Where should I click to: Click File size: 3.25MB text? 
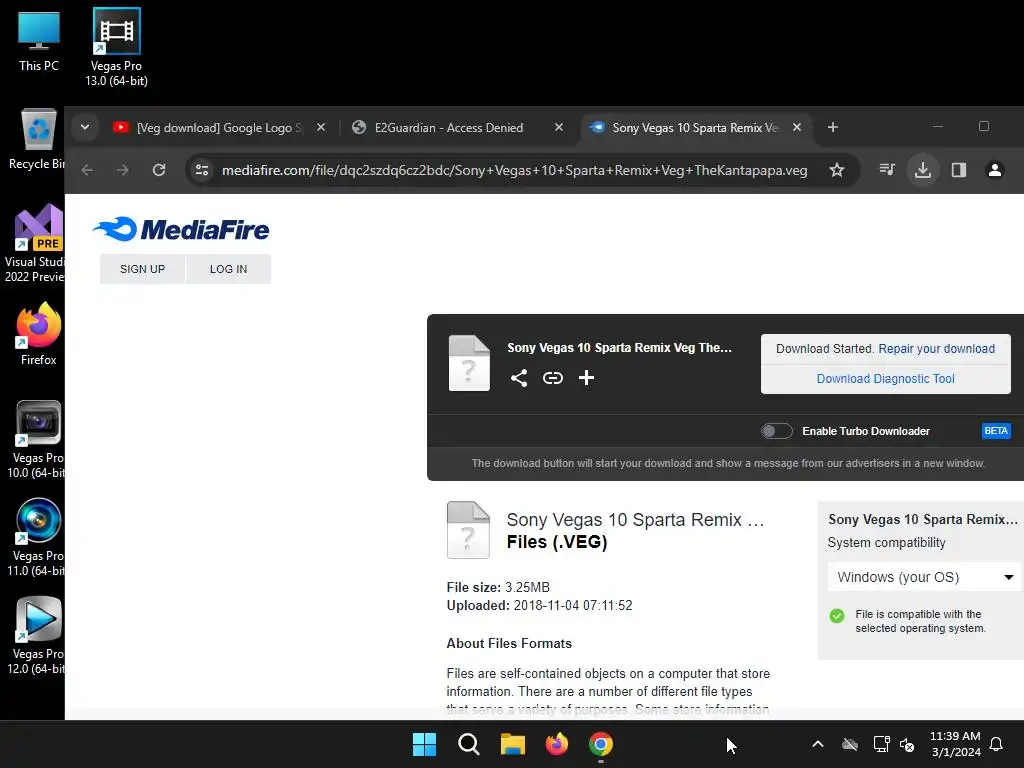point(498,587)
